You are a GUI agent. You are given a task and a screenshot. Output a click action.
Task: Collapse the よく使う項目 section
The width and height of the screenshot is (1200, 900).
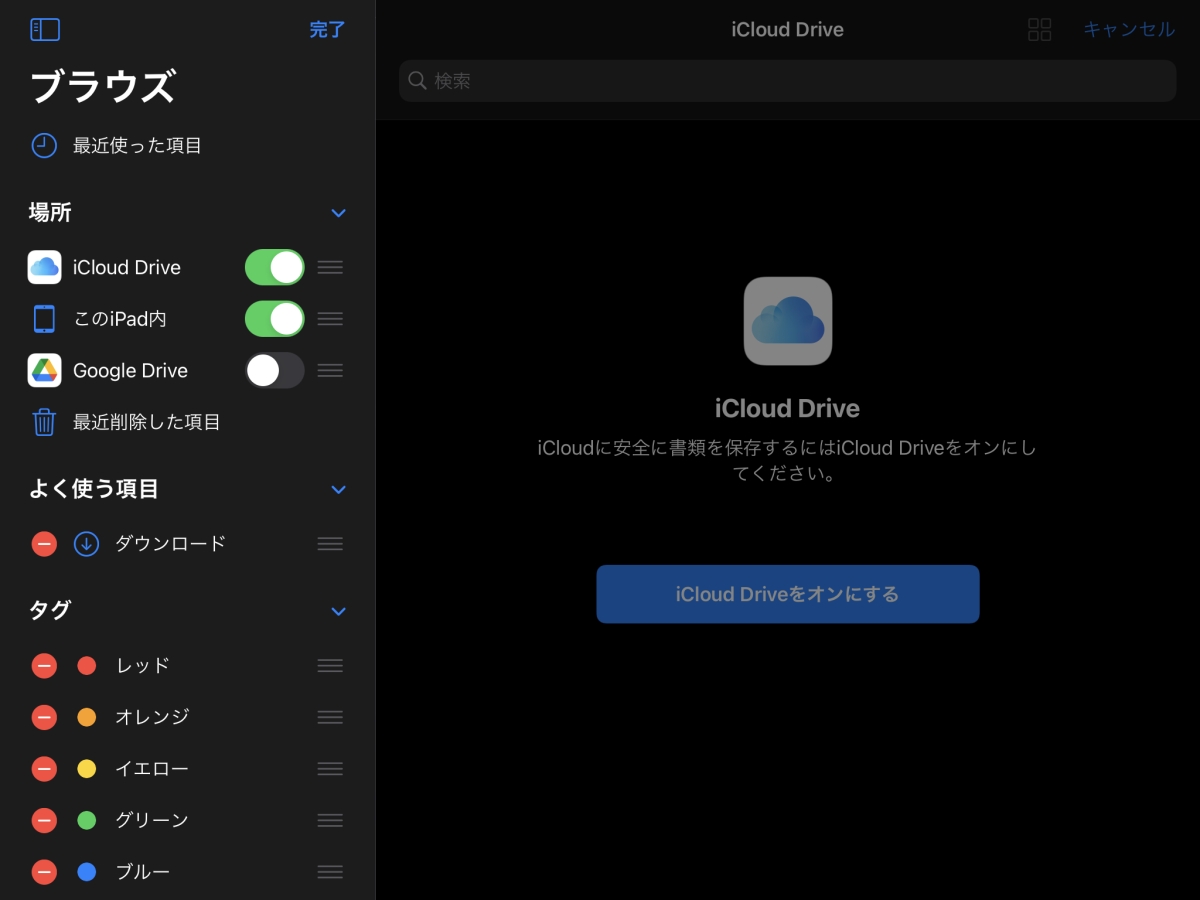point(338,490)
